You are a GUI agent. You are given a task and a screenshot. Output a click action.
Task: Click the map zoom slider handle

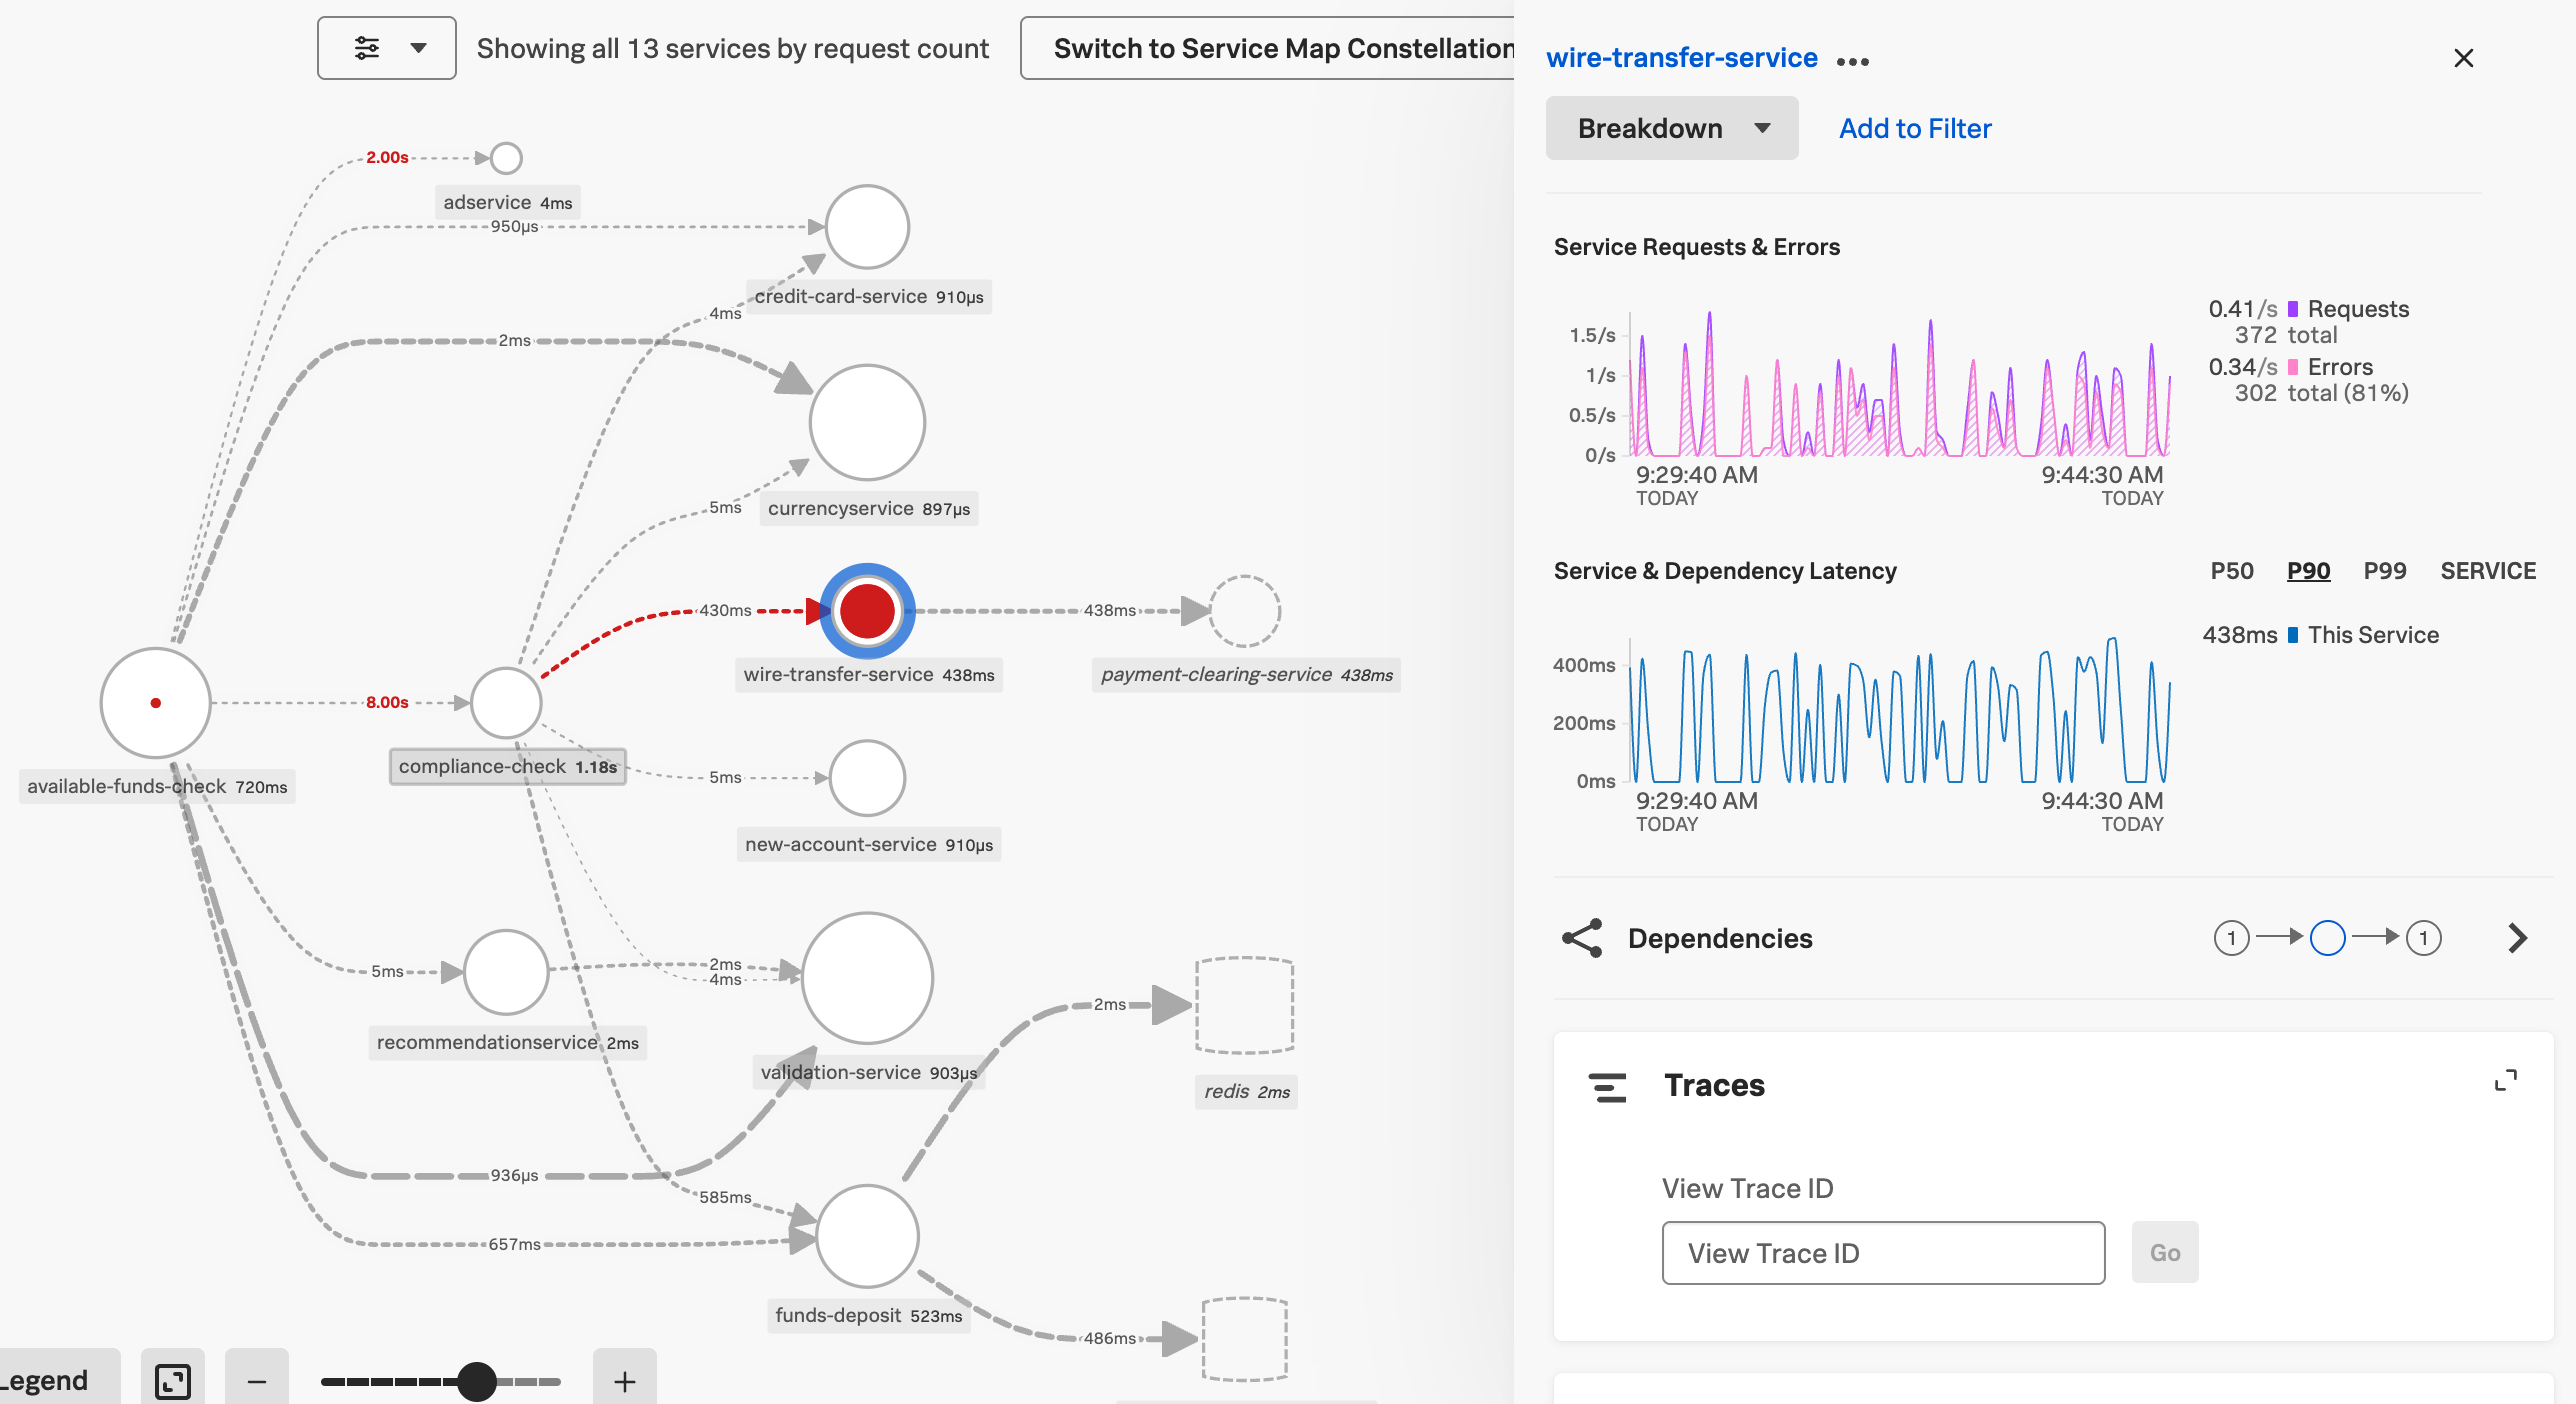tap(477, 1381)
